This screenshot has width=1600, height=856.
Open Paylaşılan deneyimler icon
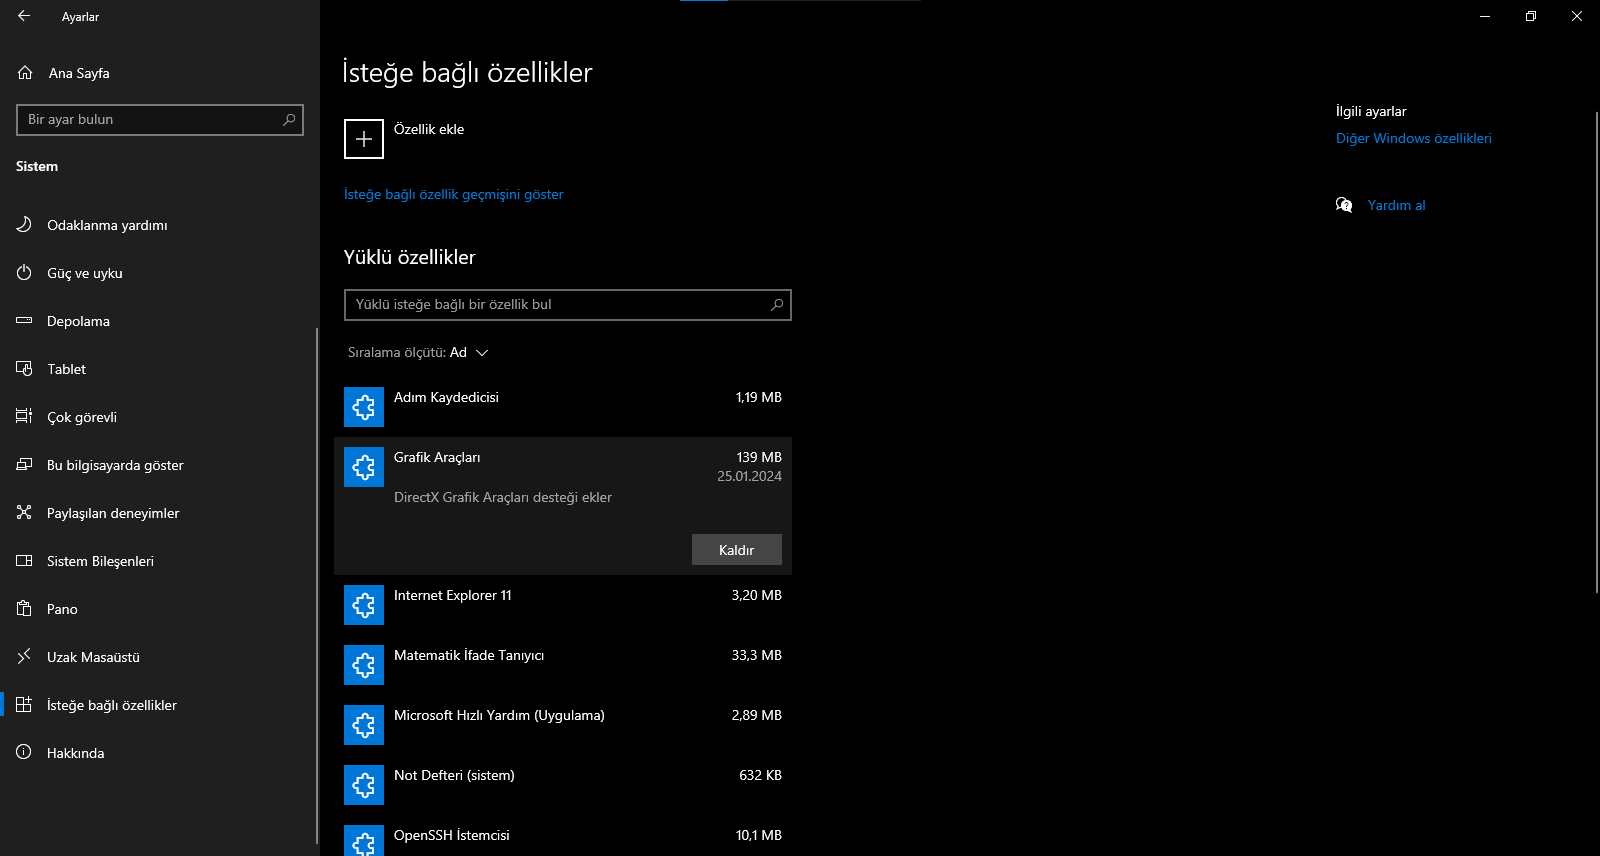click(24, 512)
